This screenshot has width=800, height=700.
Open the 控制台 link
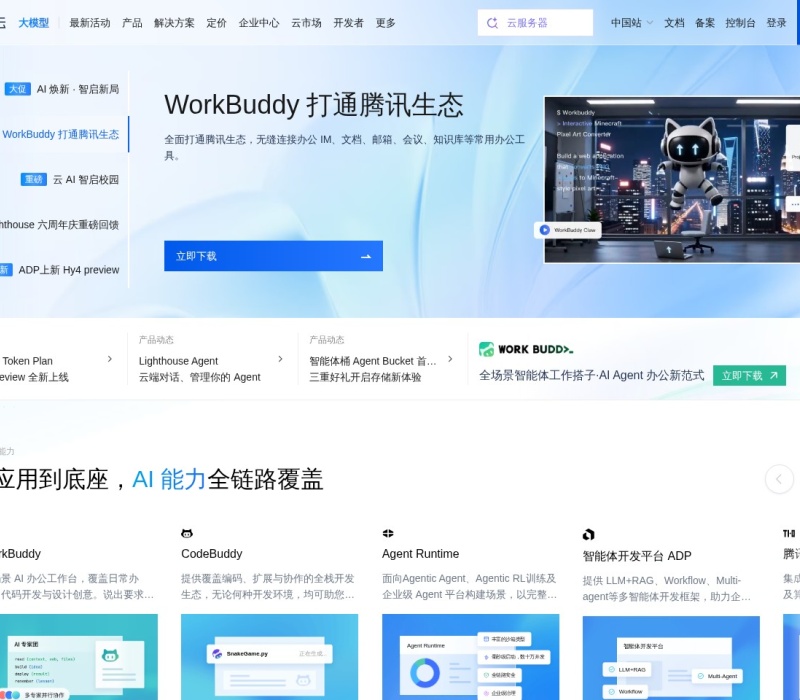coord(740,23)
